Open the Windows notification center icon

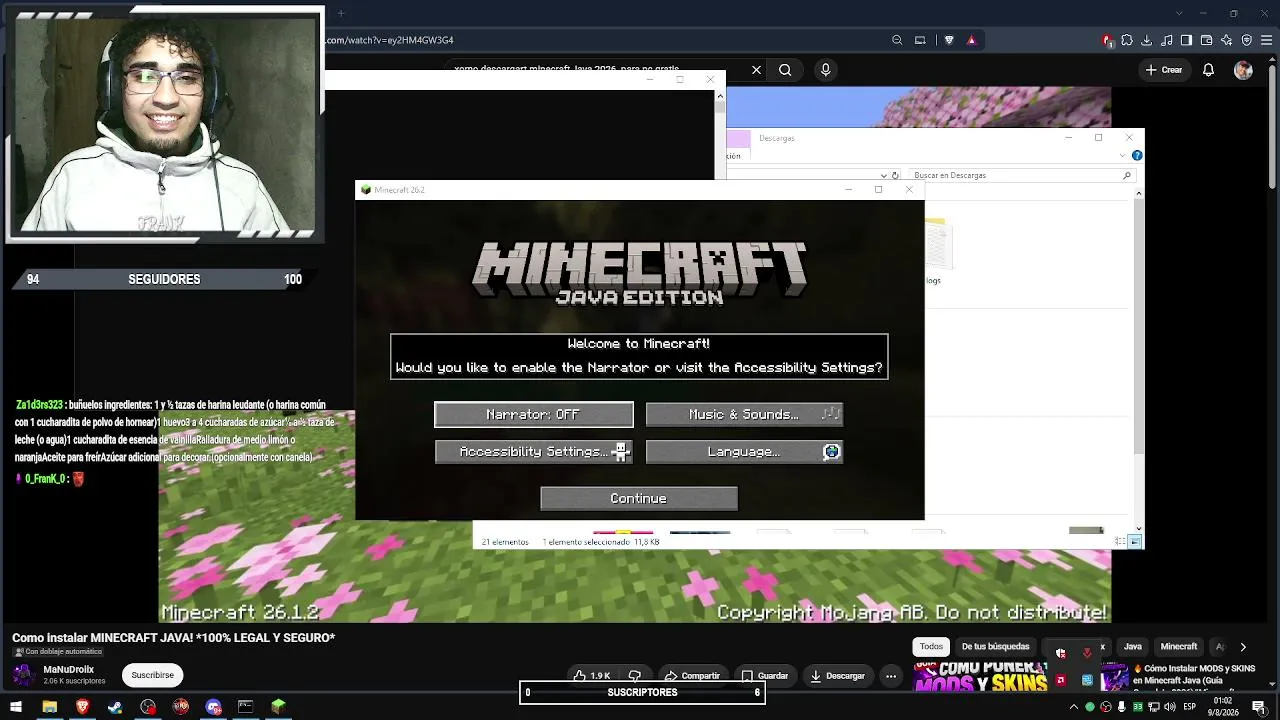1259,707
